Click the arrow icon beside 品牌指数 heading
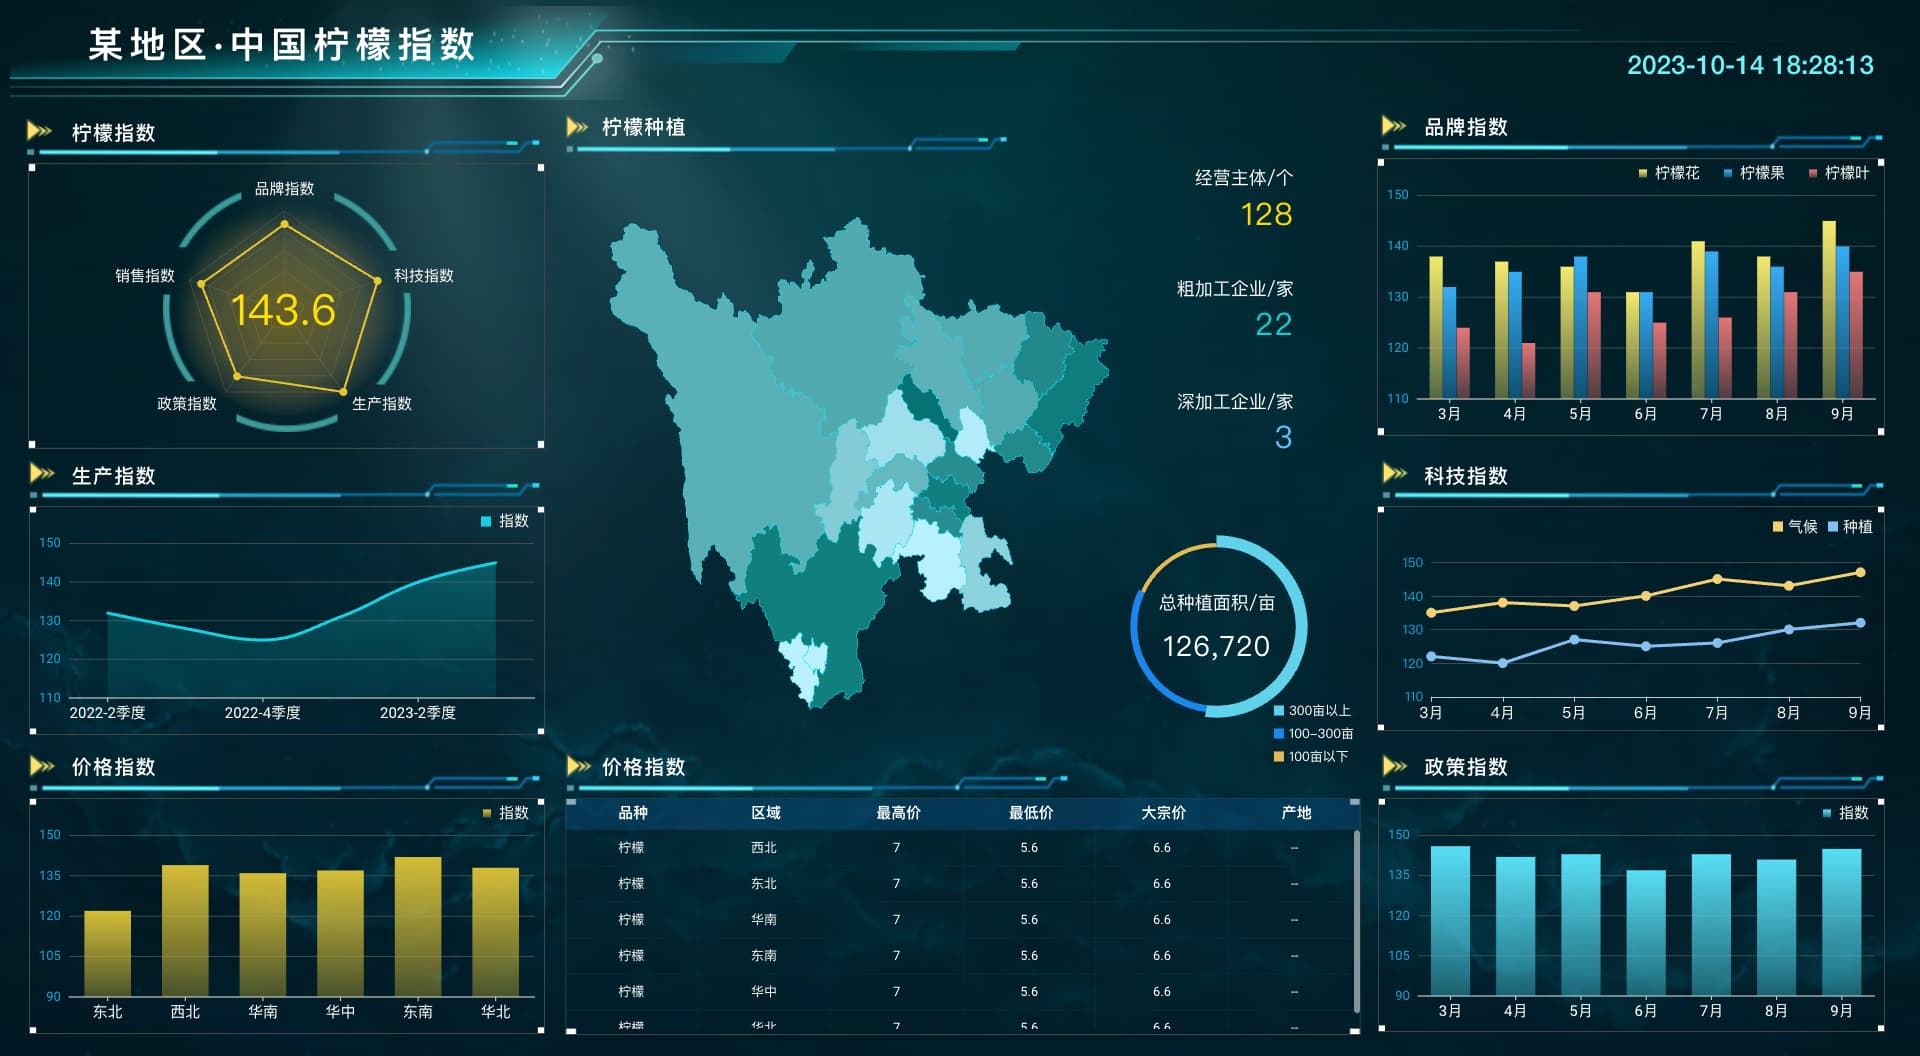Screen dimensions: 1920x1056 point(1393,126)
